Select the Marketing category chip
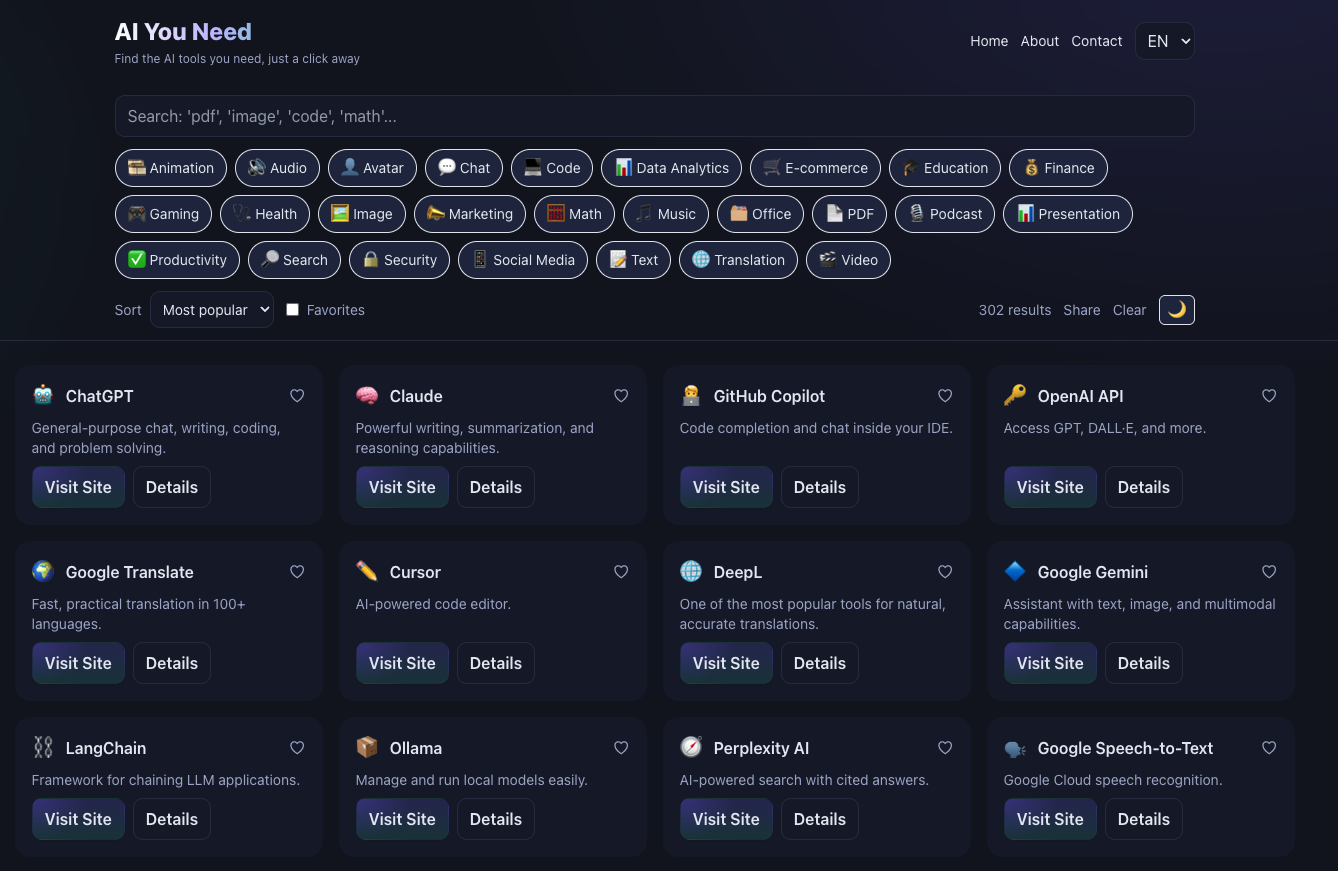The width and height of the screenshot is (1338, 871). coord(470,214)
